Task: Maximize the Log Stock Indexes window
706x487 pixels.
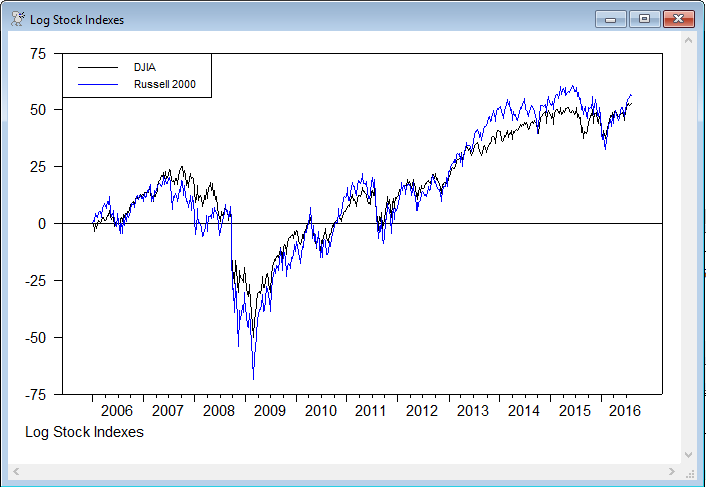Action: [644, 18]
